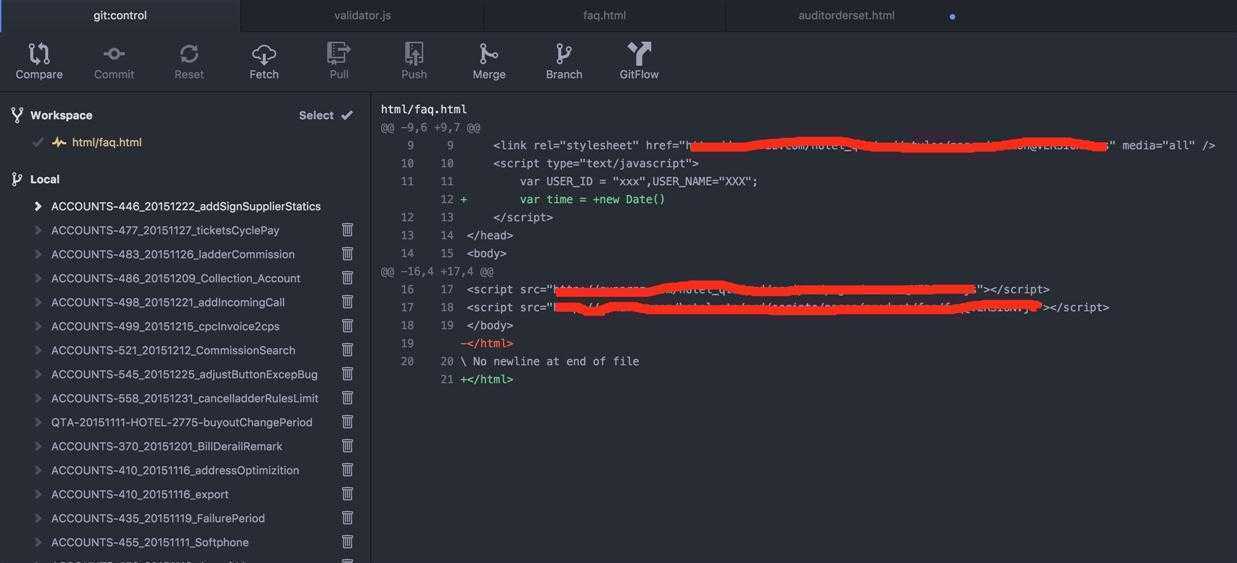Checkout branch ACCOUNTS-521_20151212_CommissionSearch
Screen dimensions: 1237x563
click(173, 350)
